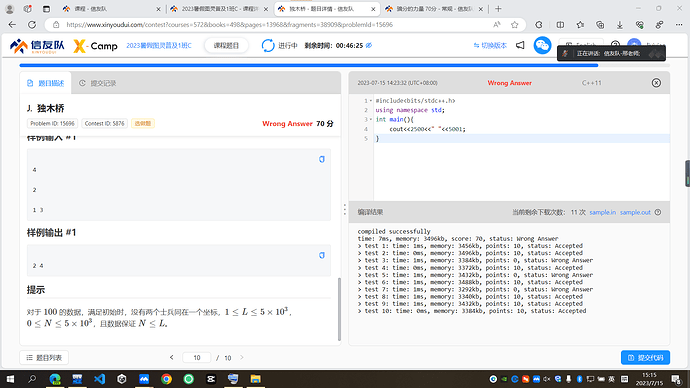Go back with the browser back arrow
The width and height of the screenshot is (690, 388).
(12, 25)
